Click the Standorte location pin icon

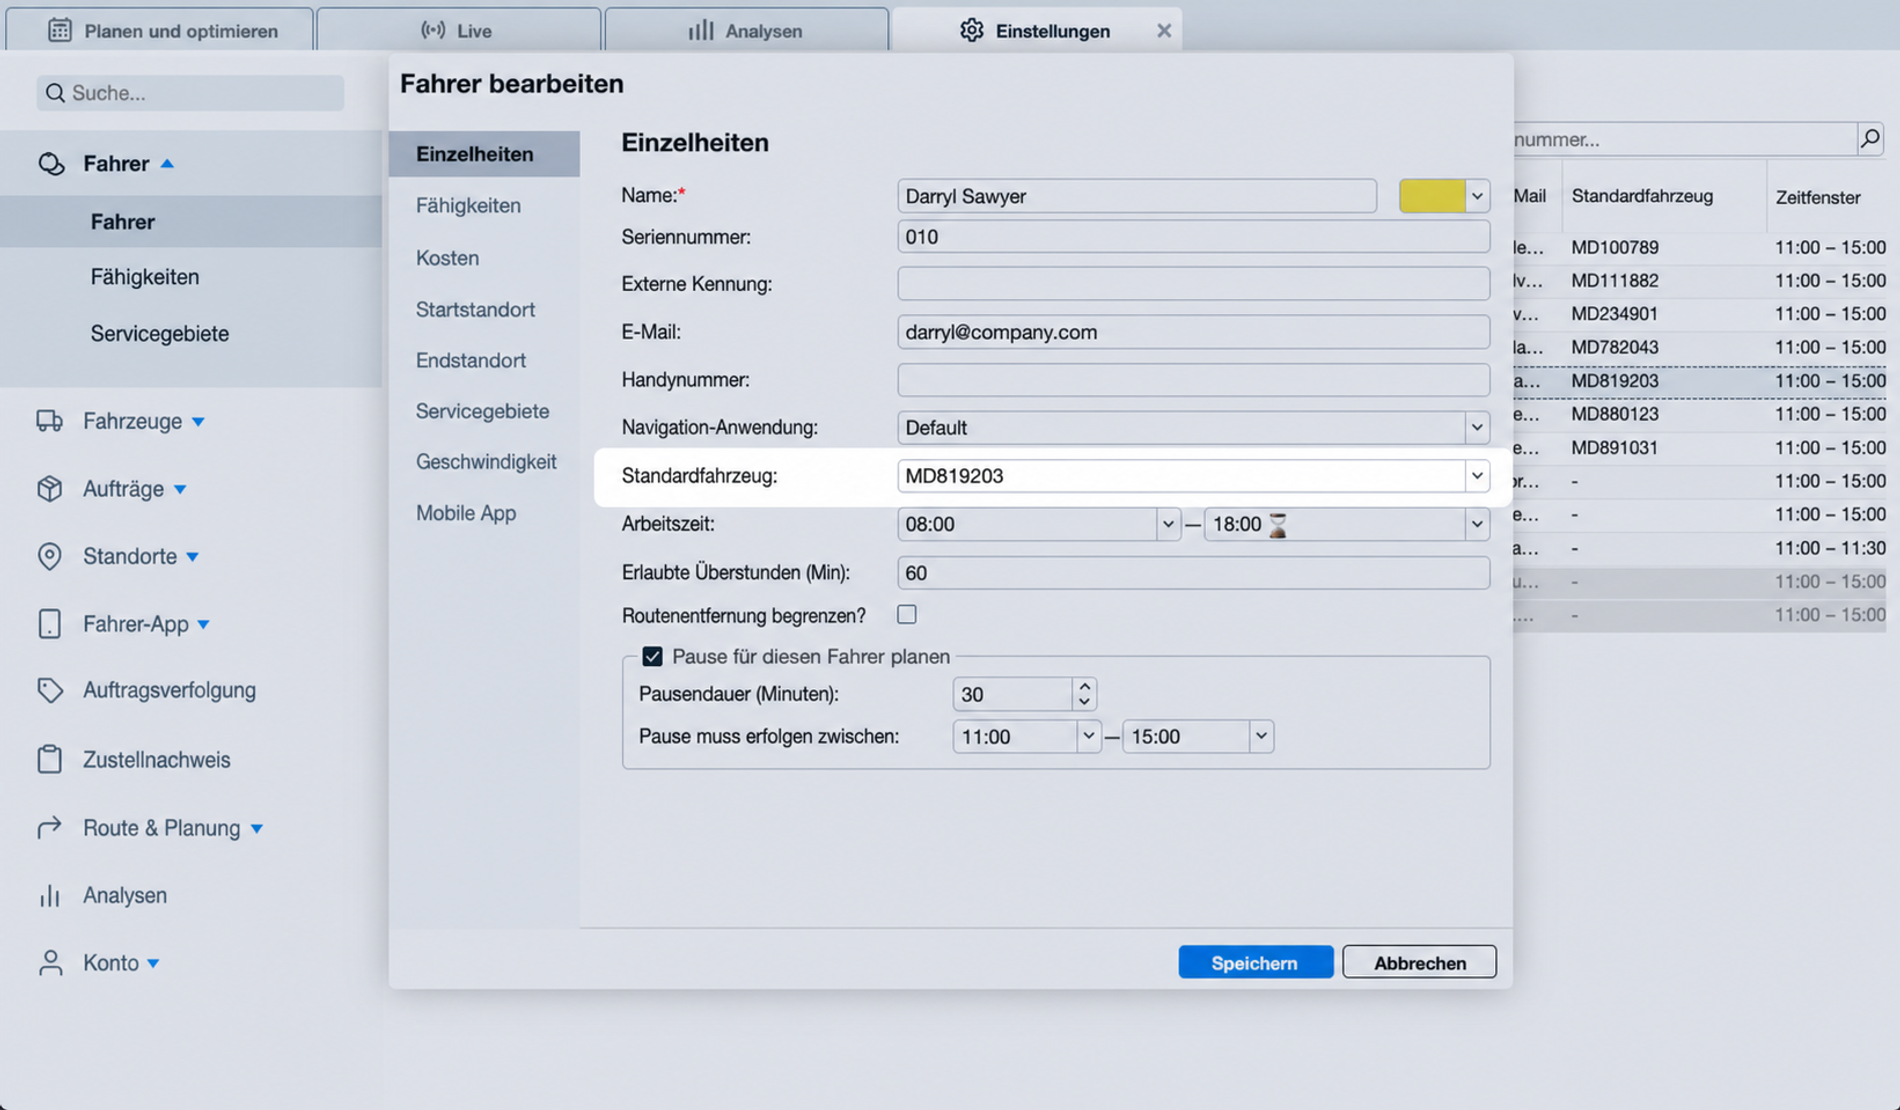coord(49,556)
